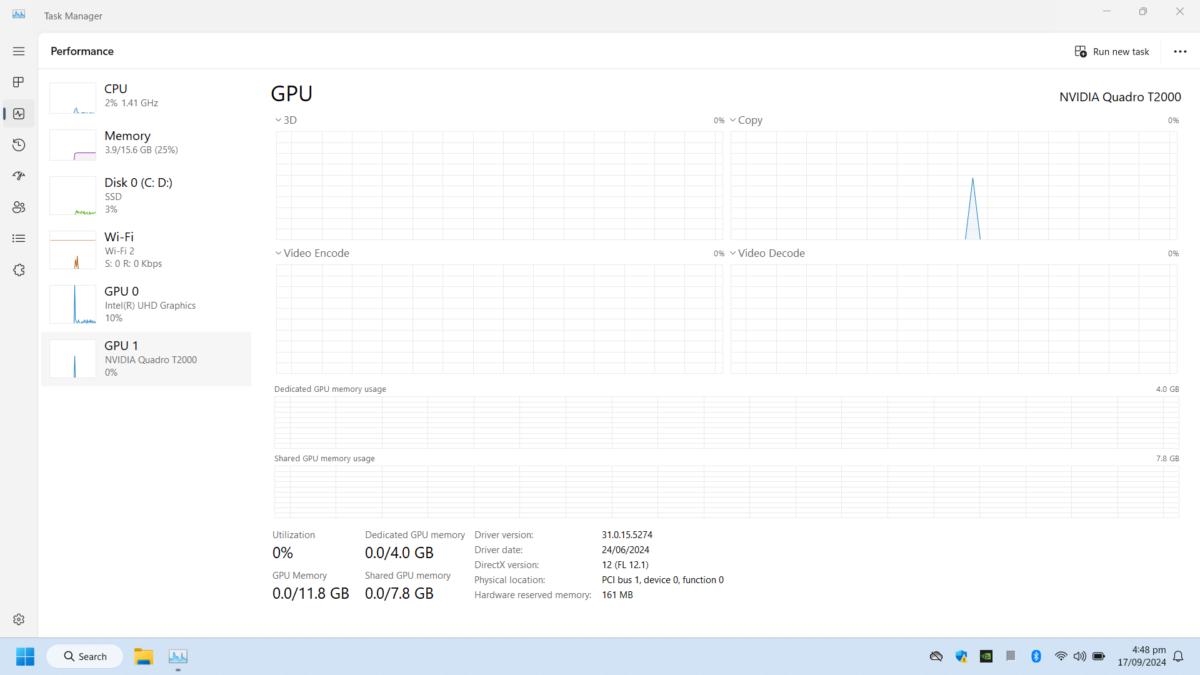
Task: Open the Services page icon
Action: (x=18, y=270)
